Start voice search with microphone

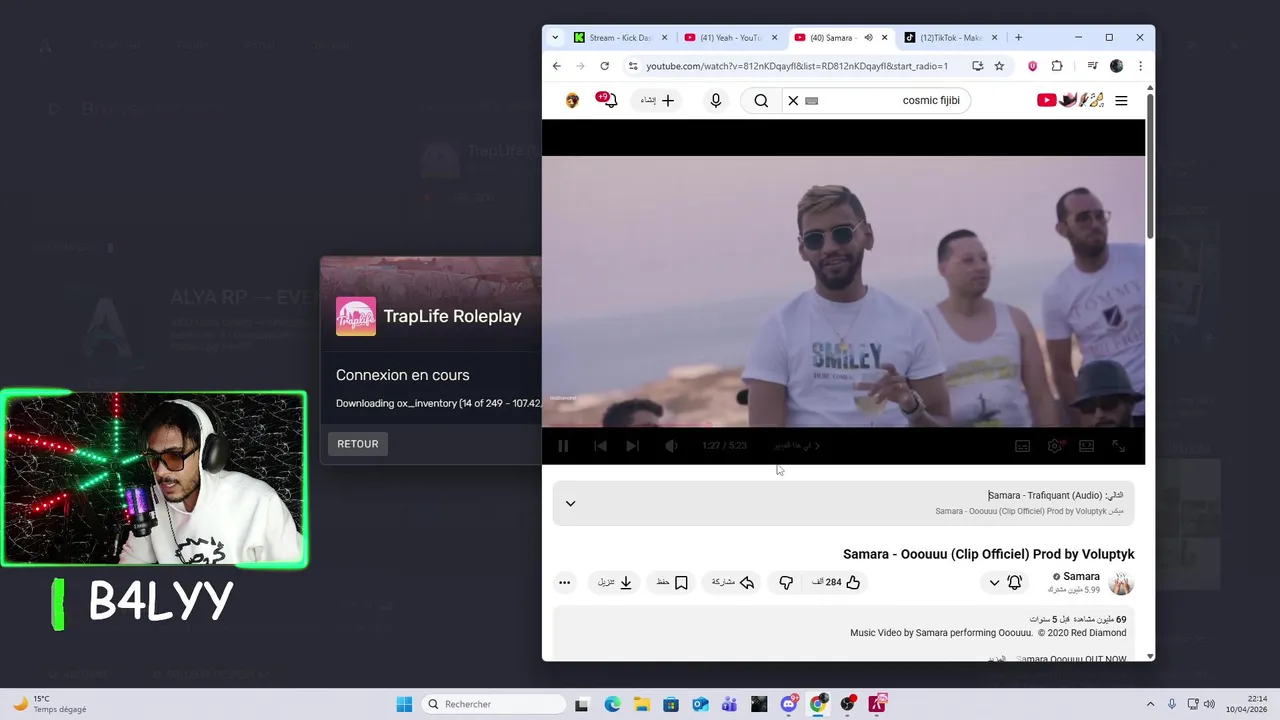click(x=715, y=100)
